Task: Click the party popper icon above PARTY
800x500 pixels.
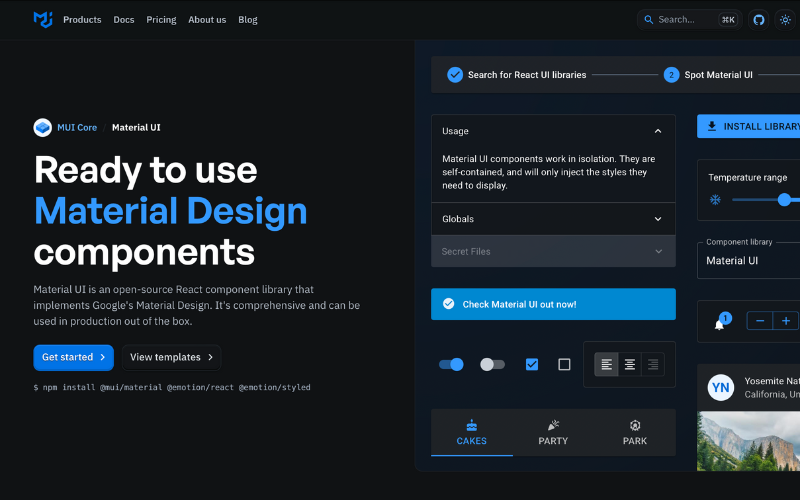Action: click(553, 425)
